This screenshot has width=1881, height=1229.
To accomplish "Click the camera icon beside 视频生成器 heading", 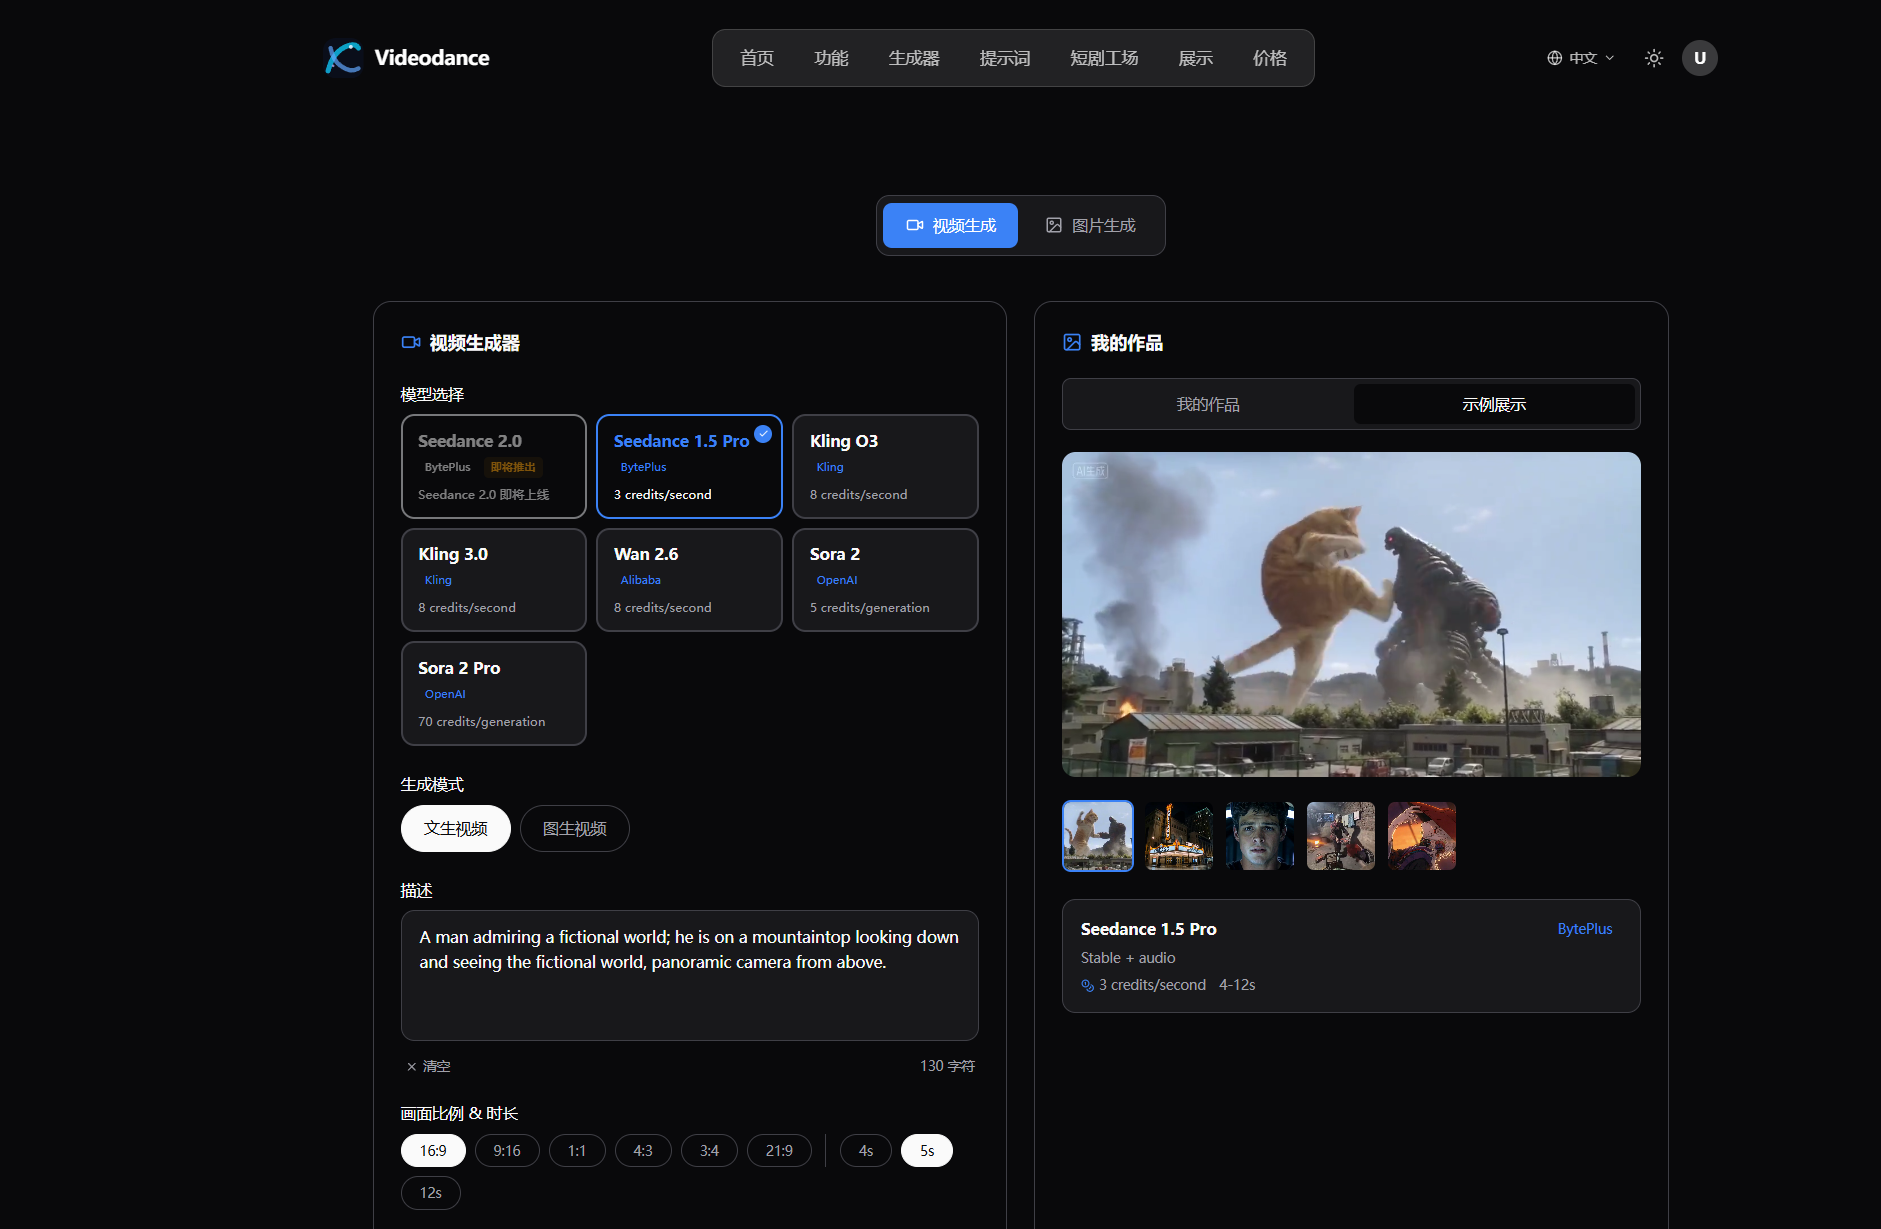I will click(410, 342).
